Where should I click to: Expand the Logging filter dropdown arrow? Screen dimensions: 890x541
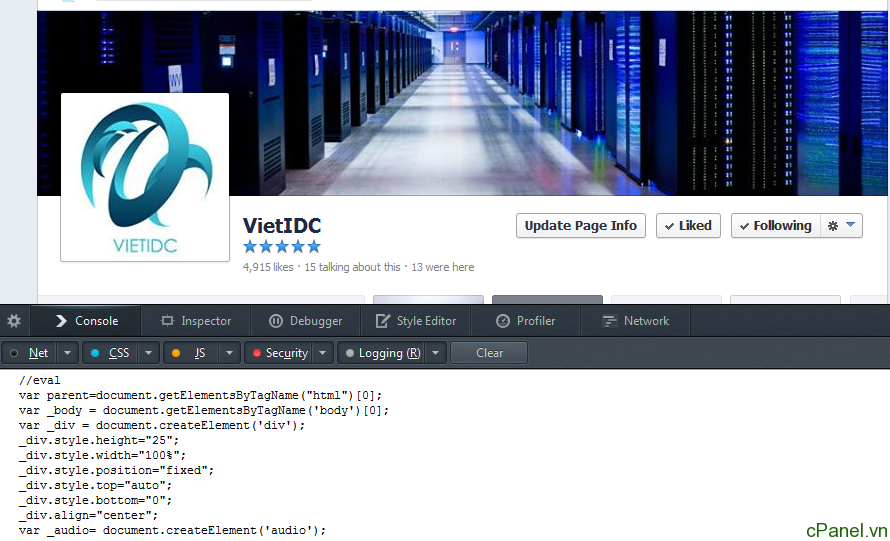tap(435, 353)
